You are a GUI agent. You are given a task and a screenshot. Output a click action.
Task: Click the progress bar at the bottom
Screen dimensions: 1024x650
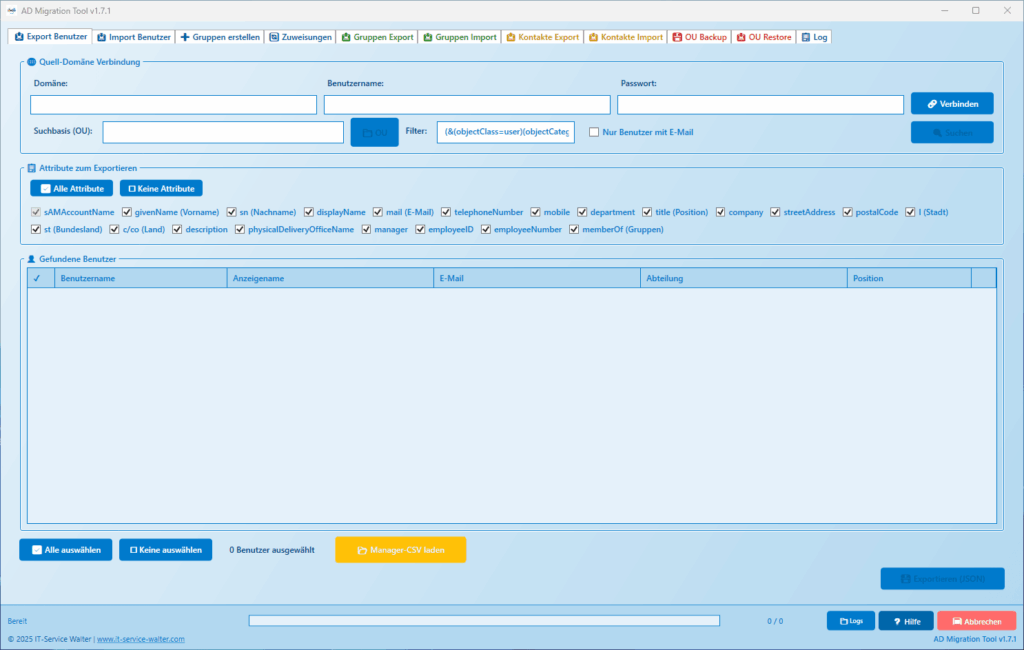[483, 620]
